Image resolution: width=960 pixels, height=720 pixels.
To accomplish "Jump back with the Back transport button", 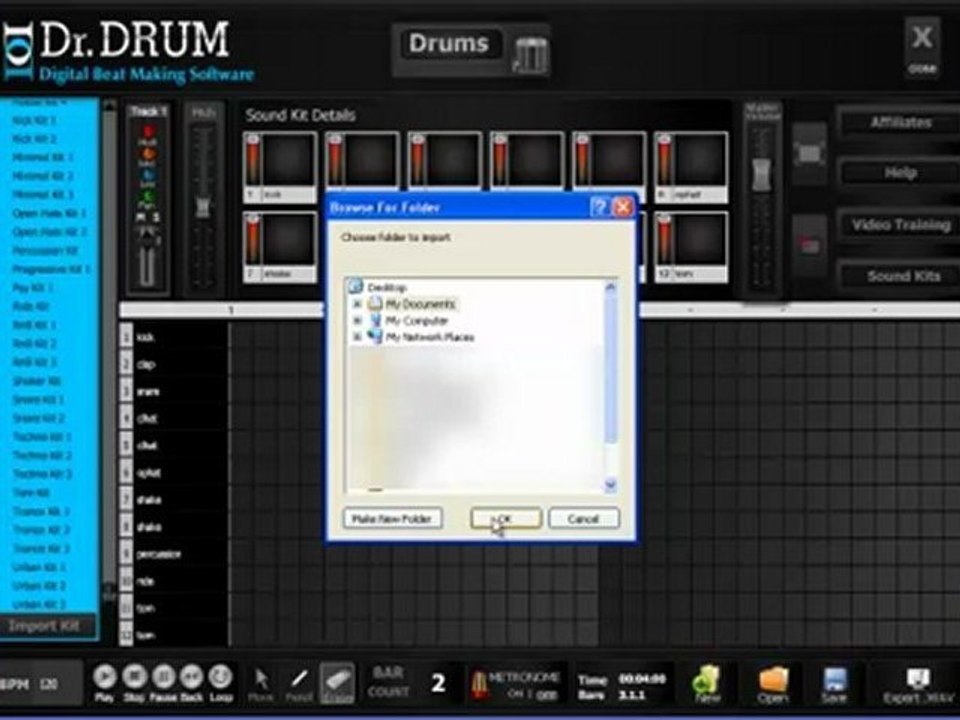I will point(192,677).
